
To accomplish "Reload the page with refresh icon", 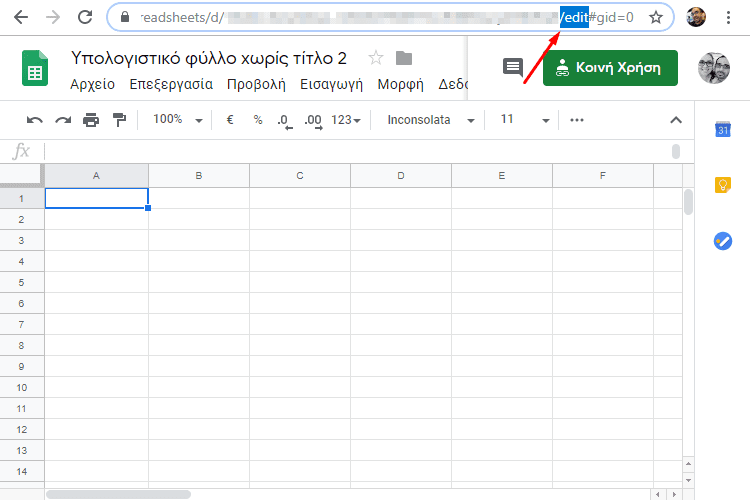I will pyautogui.click(x=85, y=18).
